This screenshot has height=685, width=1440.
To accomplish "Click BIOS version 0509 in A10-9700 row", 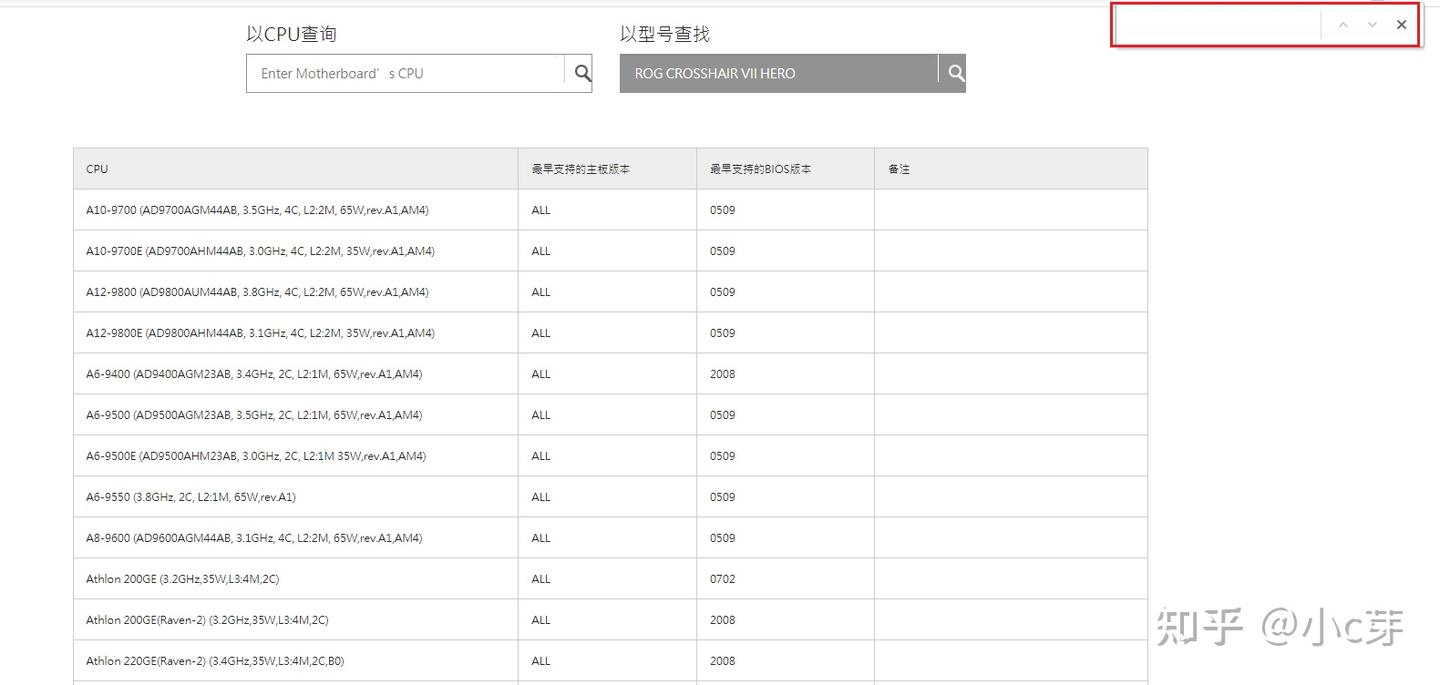I will (x=722, y=210).
